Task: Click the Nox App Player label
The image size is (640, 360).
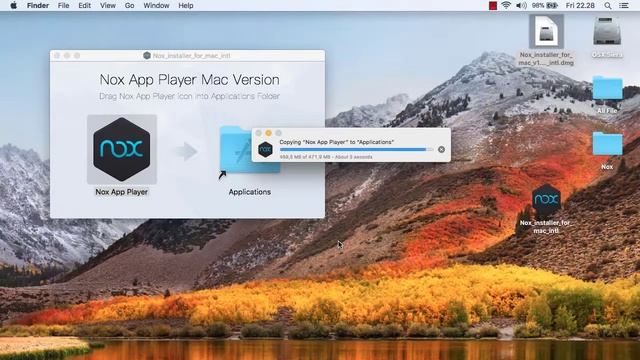Action: click(x=122, y=192)
